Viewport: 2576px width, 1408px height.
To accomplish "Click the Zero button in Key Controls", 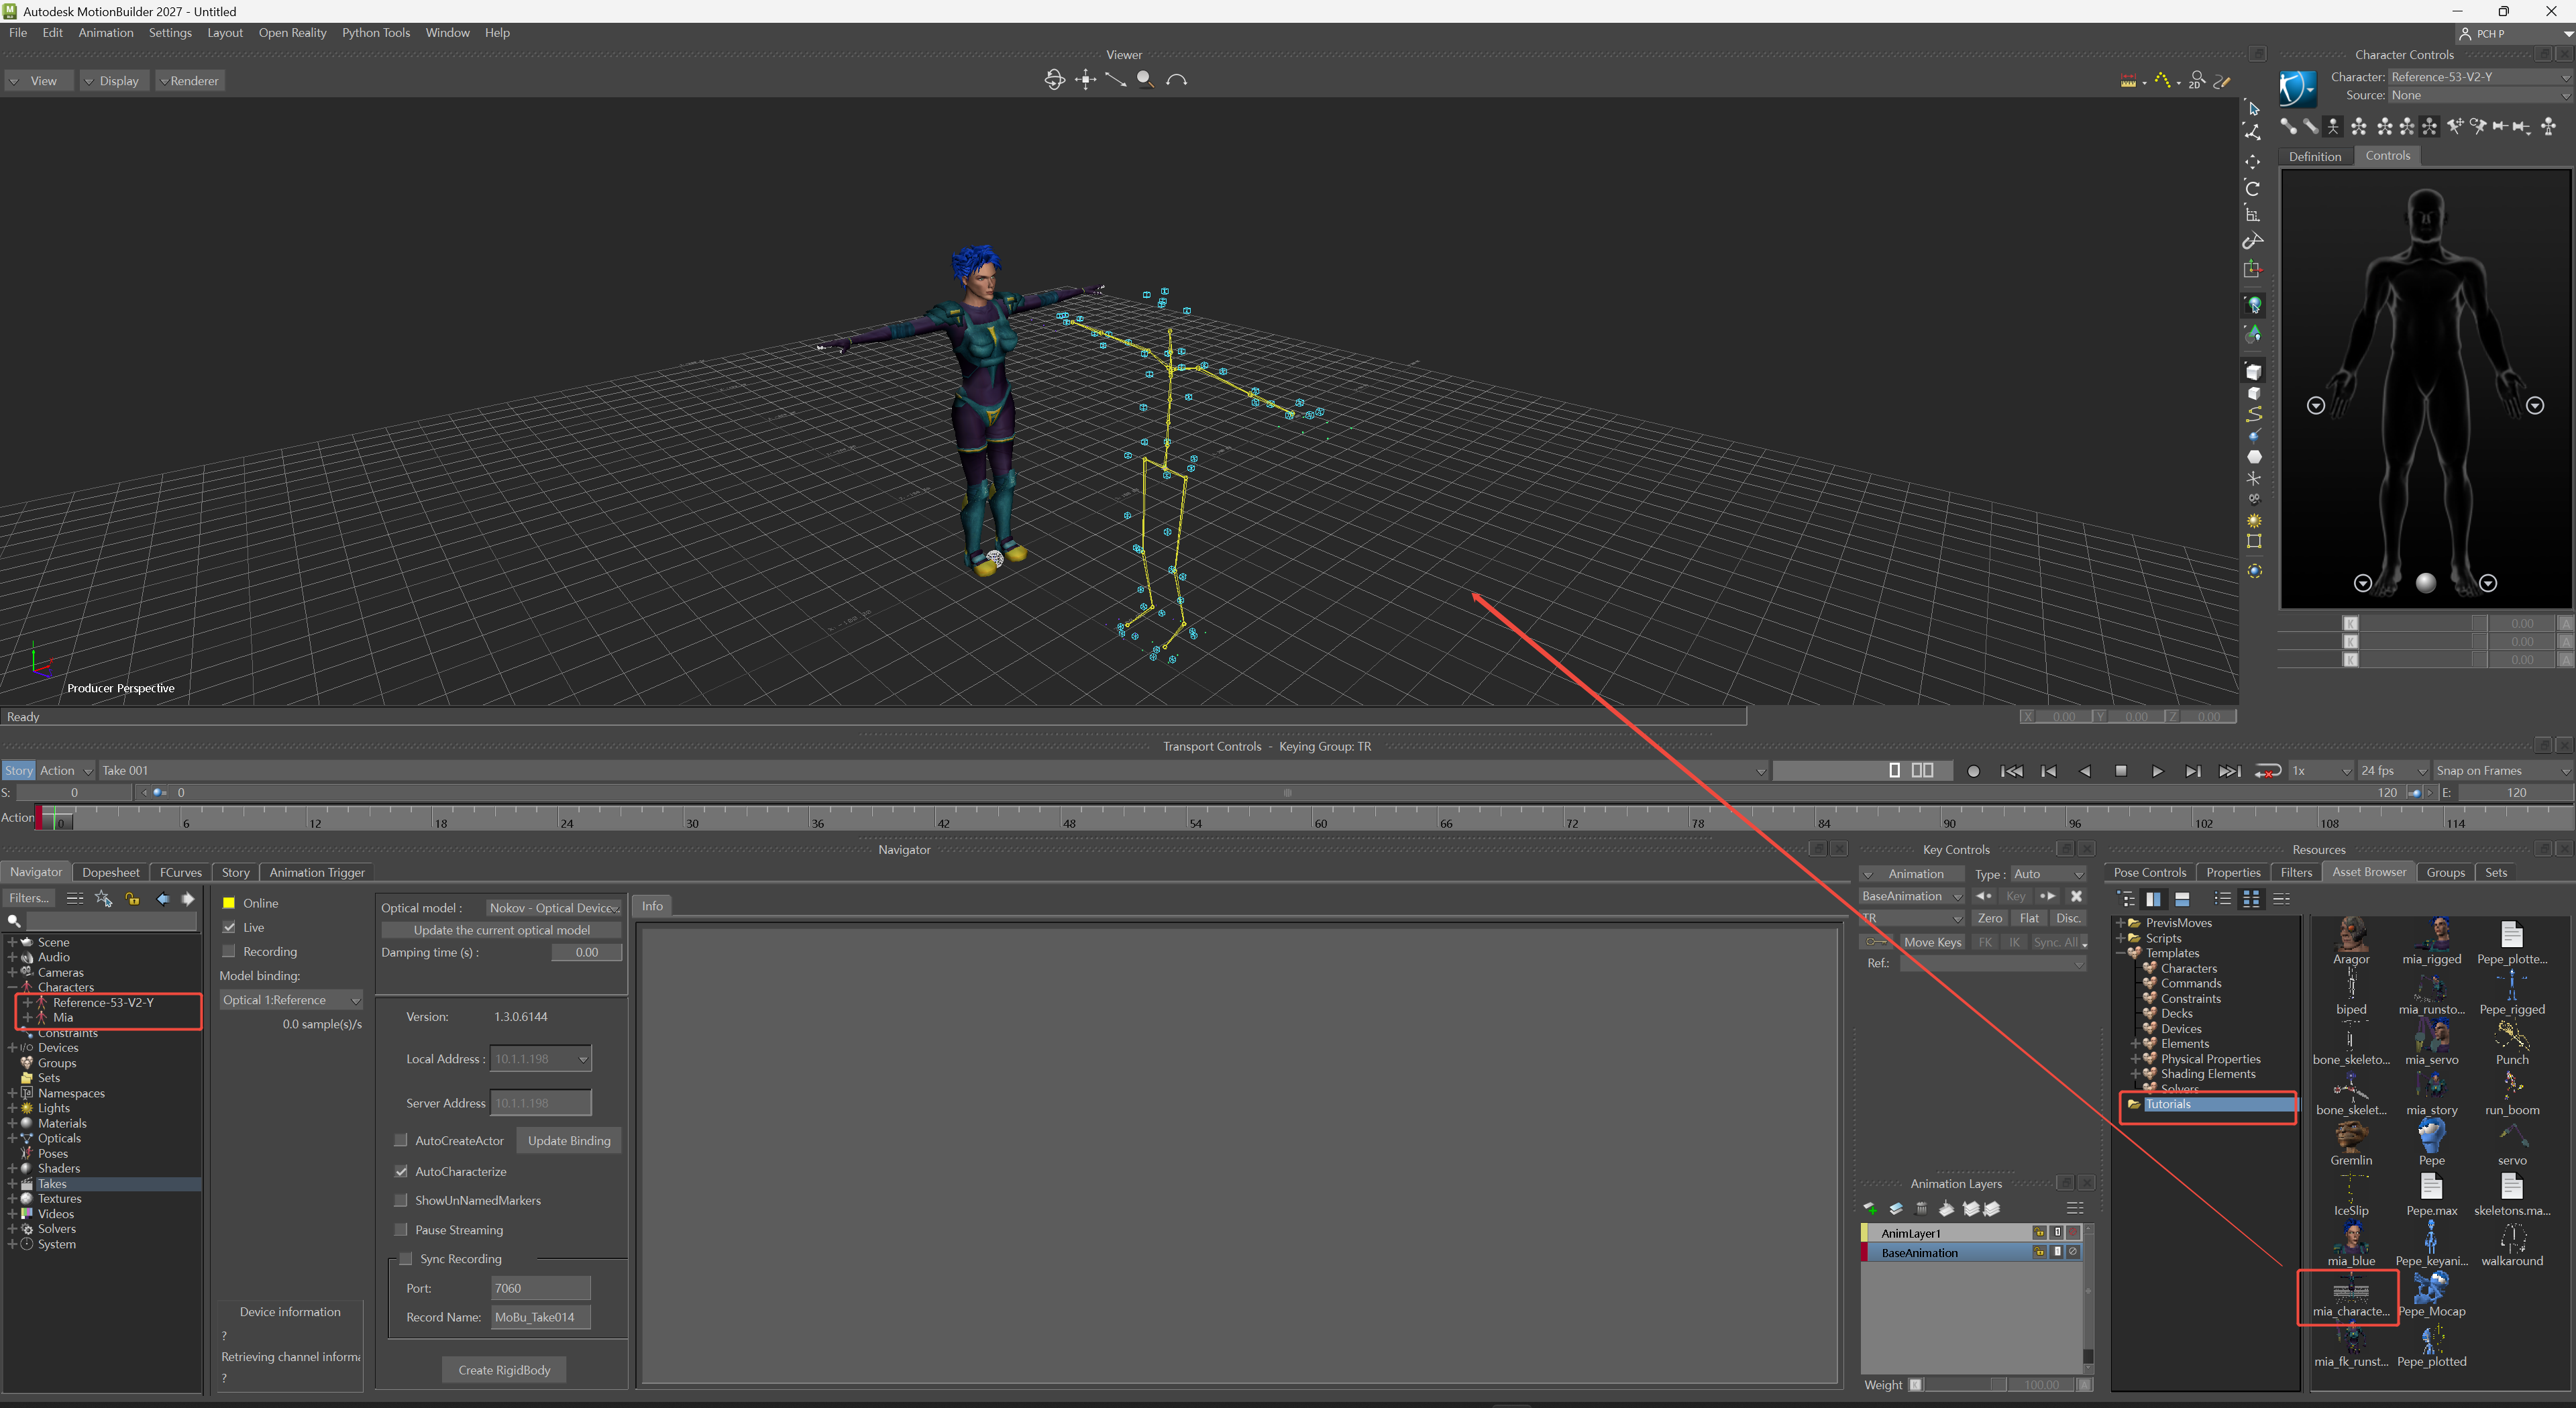I will coord(1989,918).
